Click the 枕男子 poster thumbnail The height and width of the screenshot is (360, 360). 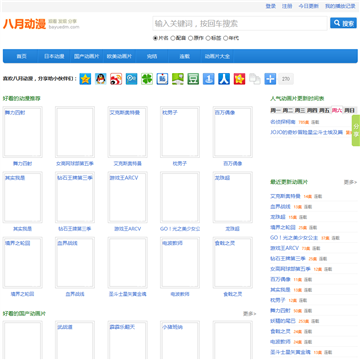pos(180,132)
